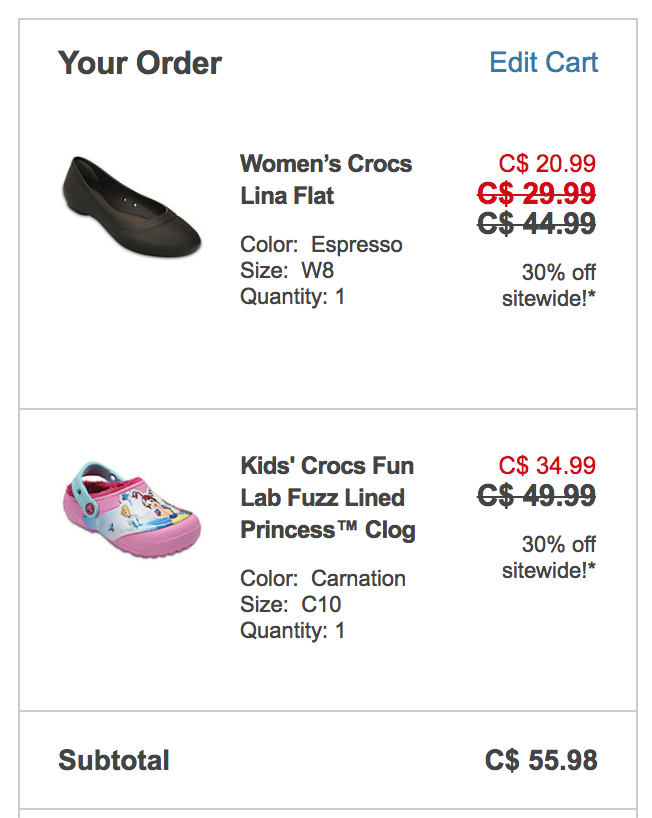652x818 pixels.
Task: Click the Women's Crocs Lina Flat thumbnail
Action: click(x=132, y=206)
